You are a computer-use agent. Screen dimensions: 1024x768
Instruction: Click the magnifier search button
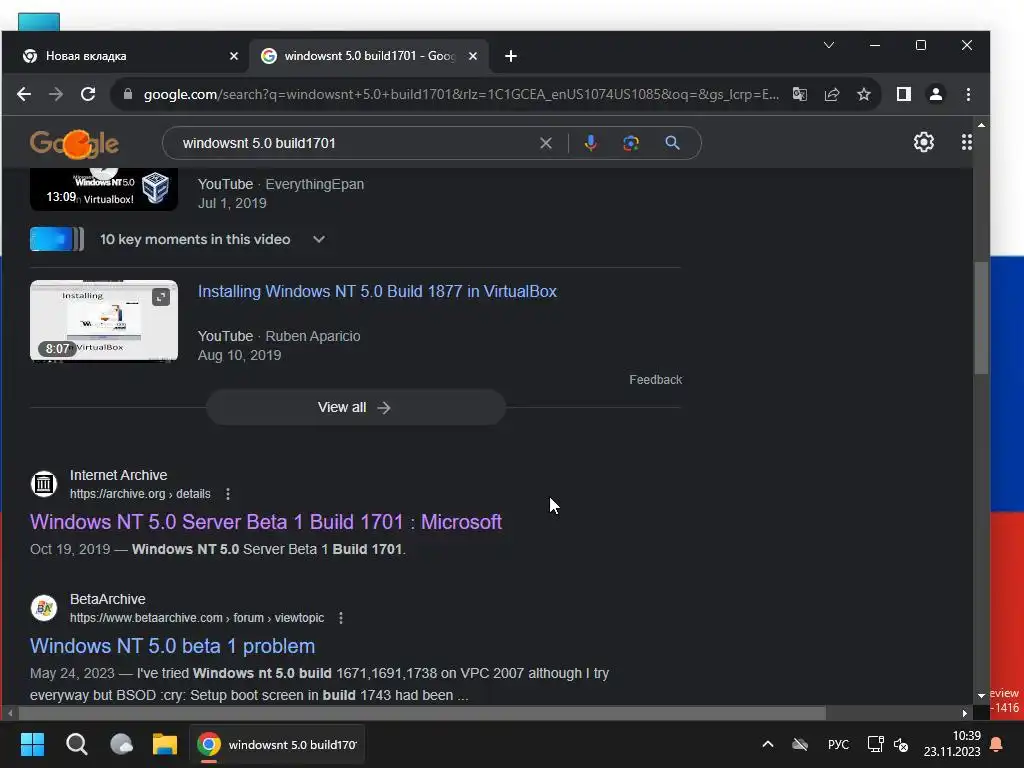[x=672, y=143]
